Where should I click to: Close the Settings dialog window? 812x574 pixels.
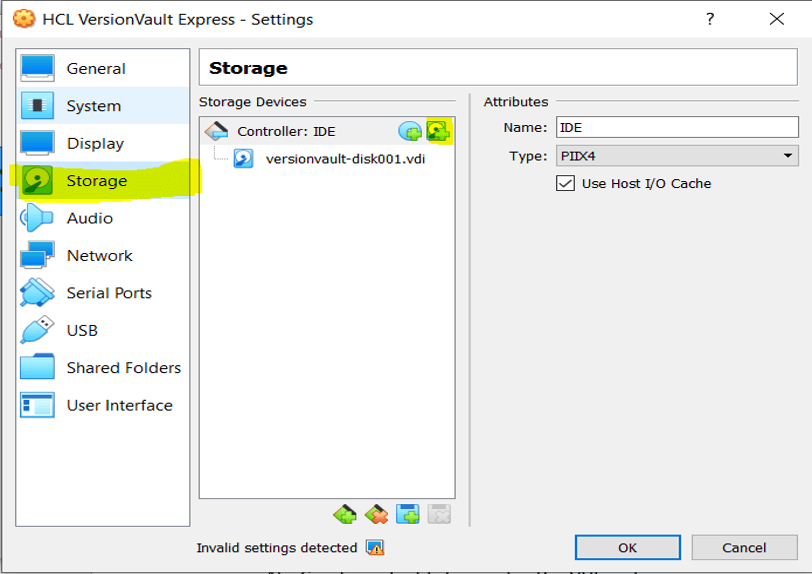click(x=777, y=19)
